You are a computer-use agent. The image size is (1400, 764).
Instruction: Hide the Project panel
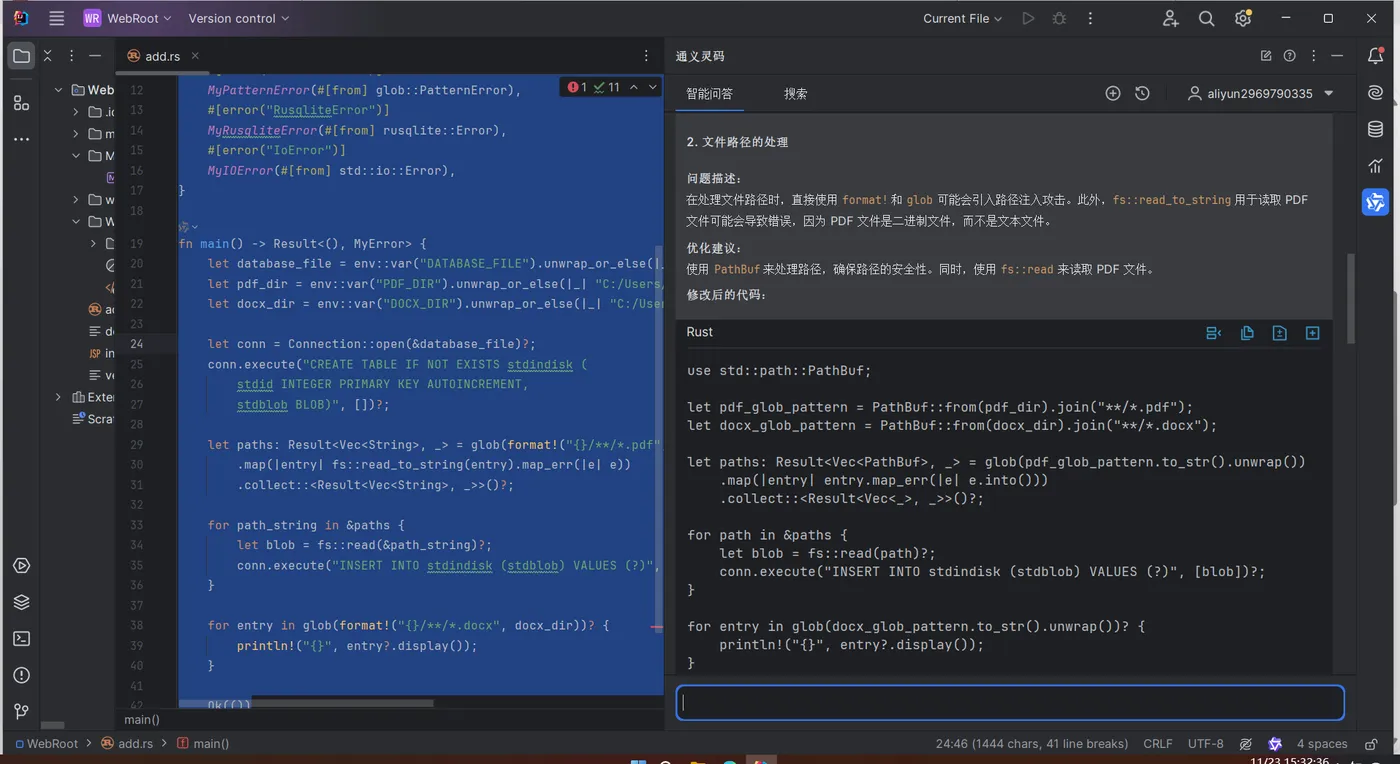tap(95, 56)
